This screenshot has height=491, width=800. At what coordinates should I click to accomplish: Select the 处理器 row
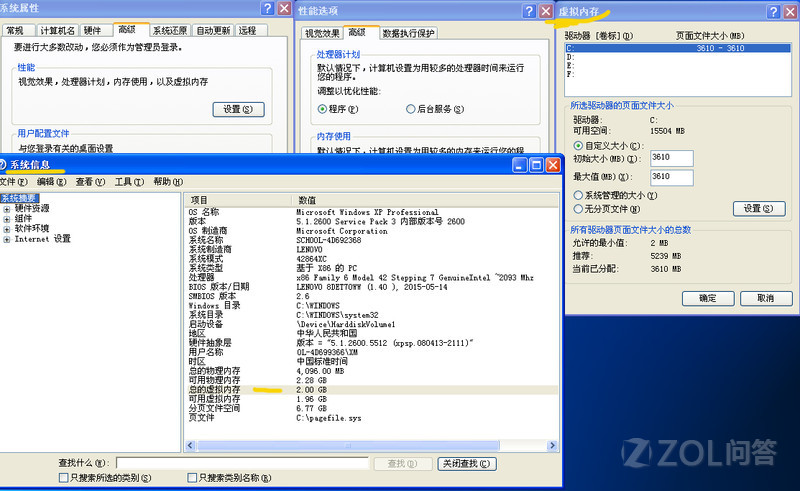(x=371, y=277)
